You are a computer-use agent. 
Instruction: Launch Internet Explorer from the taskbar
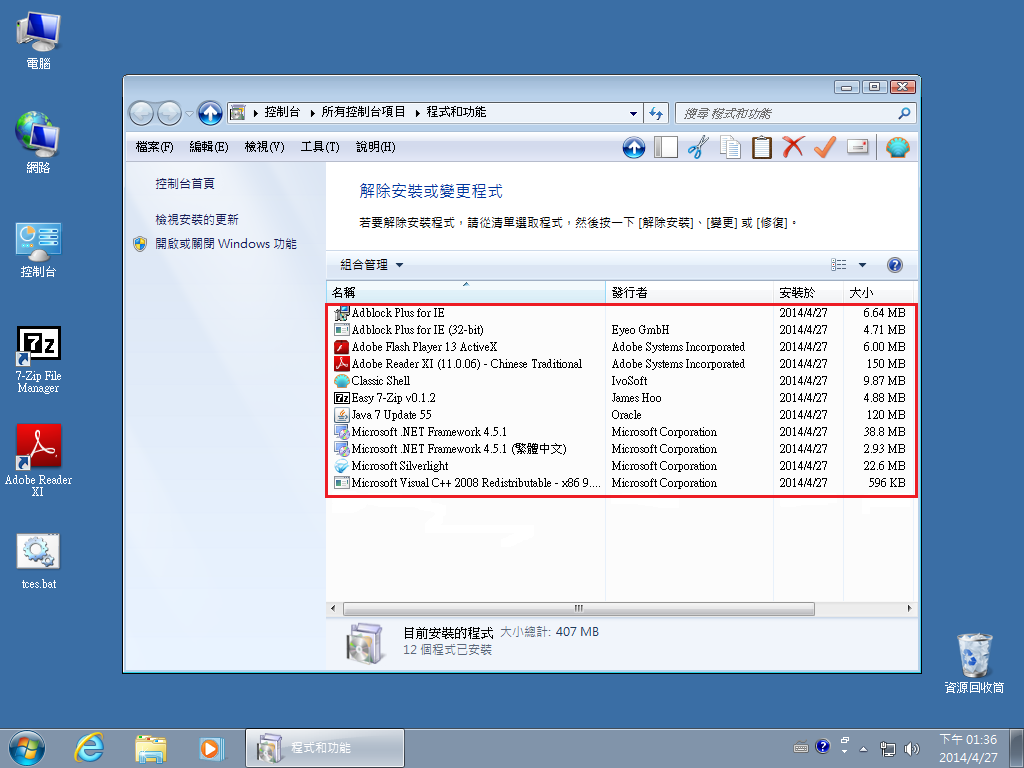89,748
